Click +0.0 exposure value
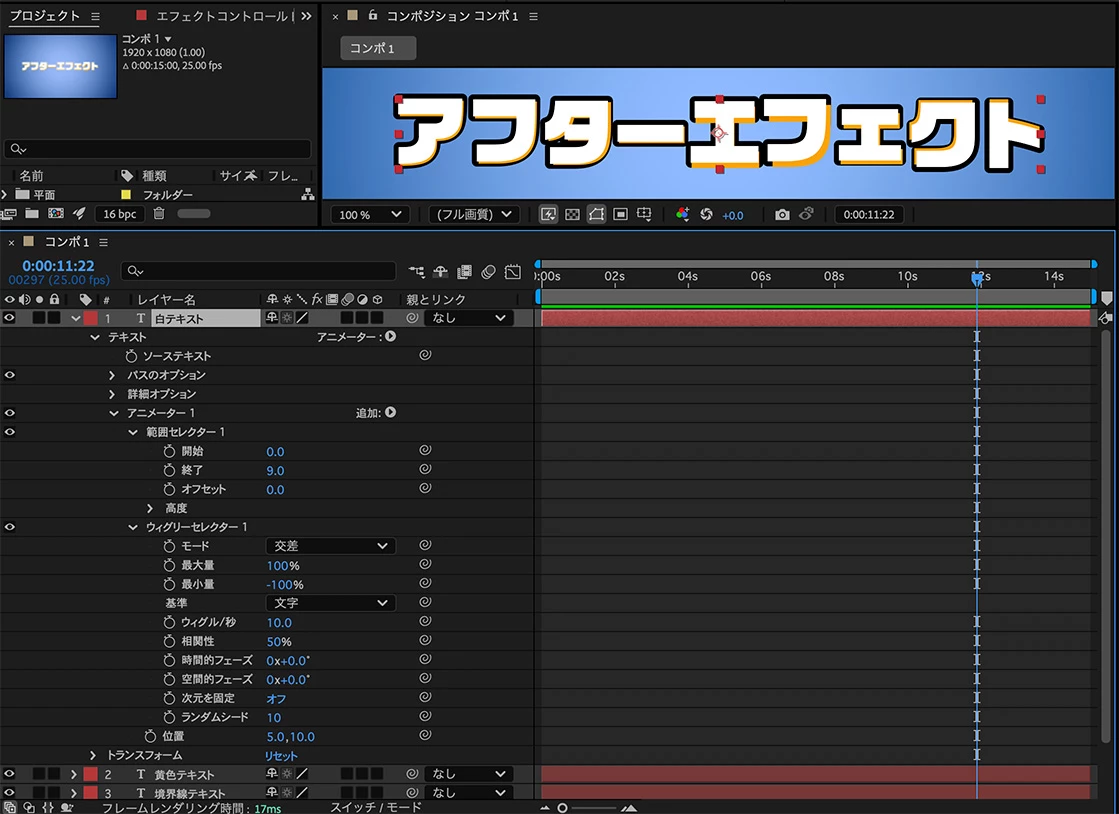Screen dimensions: 1119x814 click(732, 215)
